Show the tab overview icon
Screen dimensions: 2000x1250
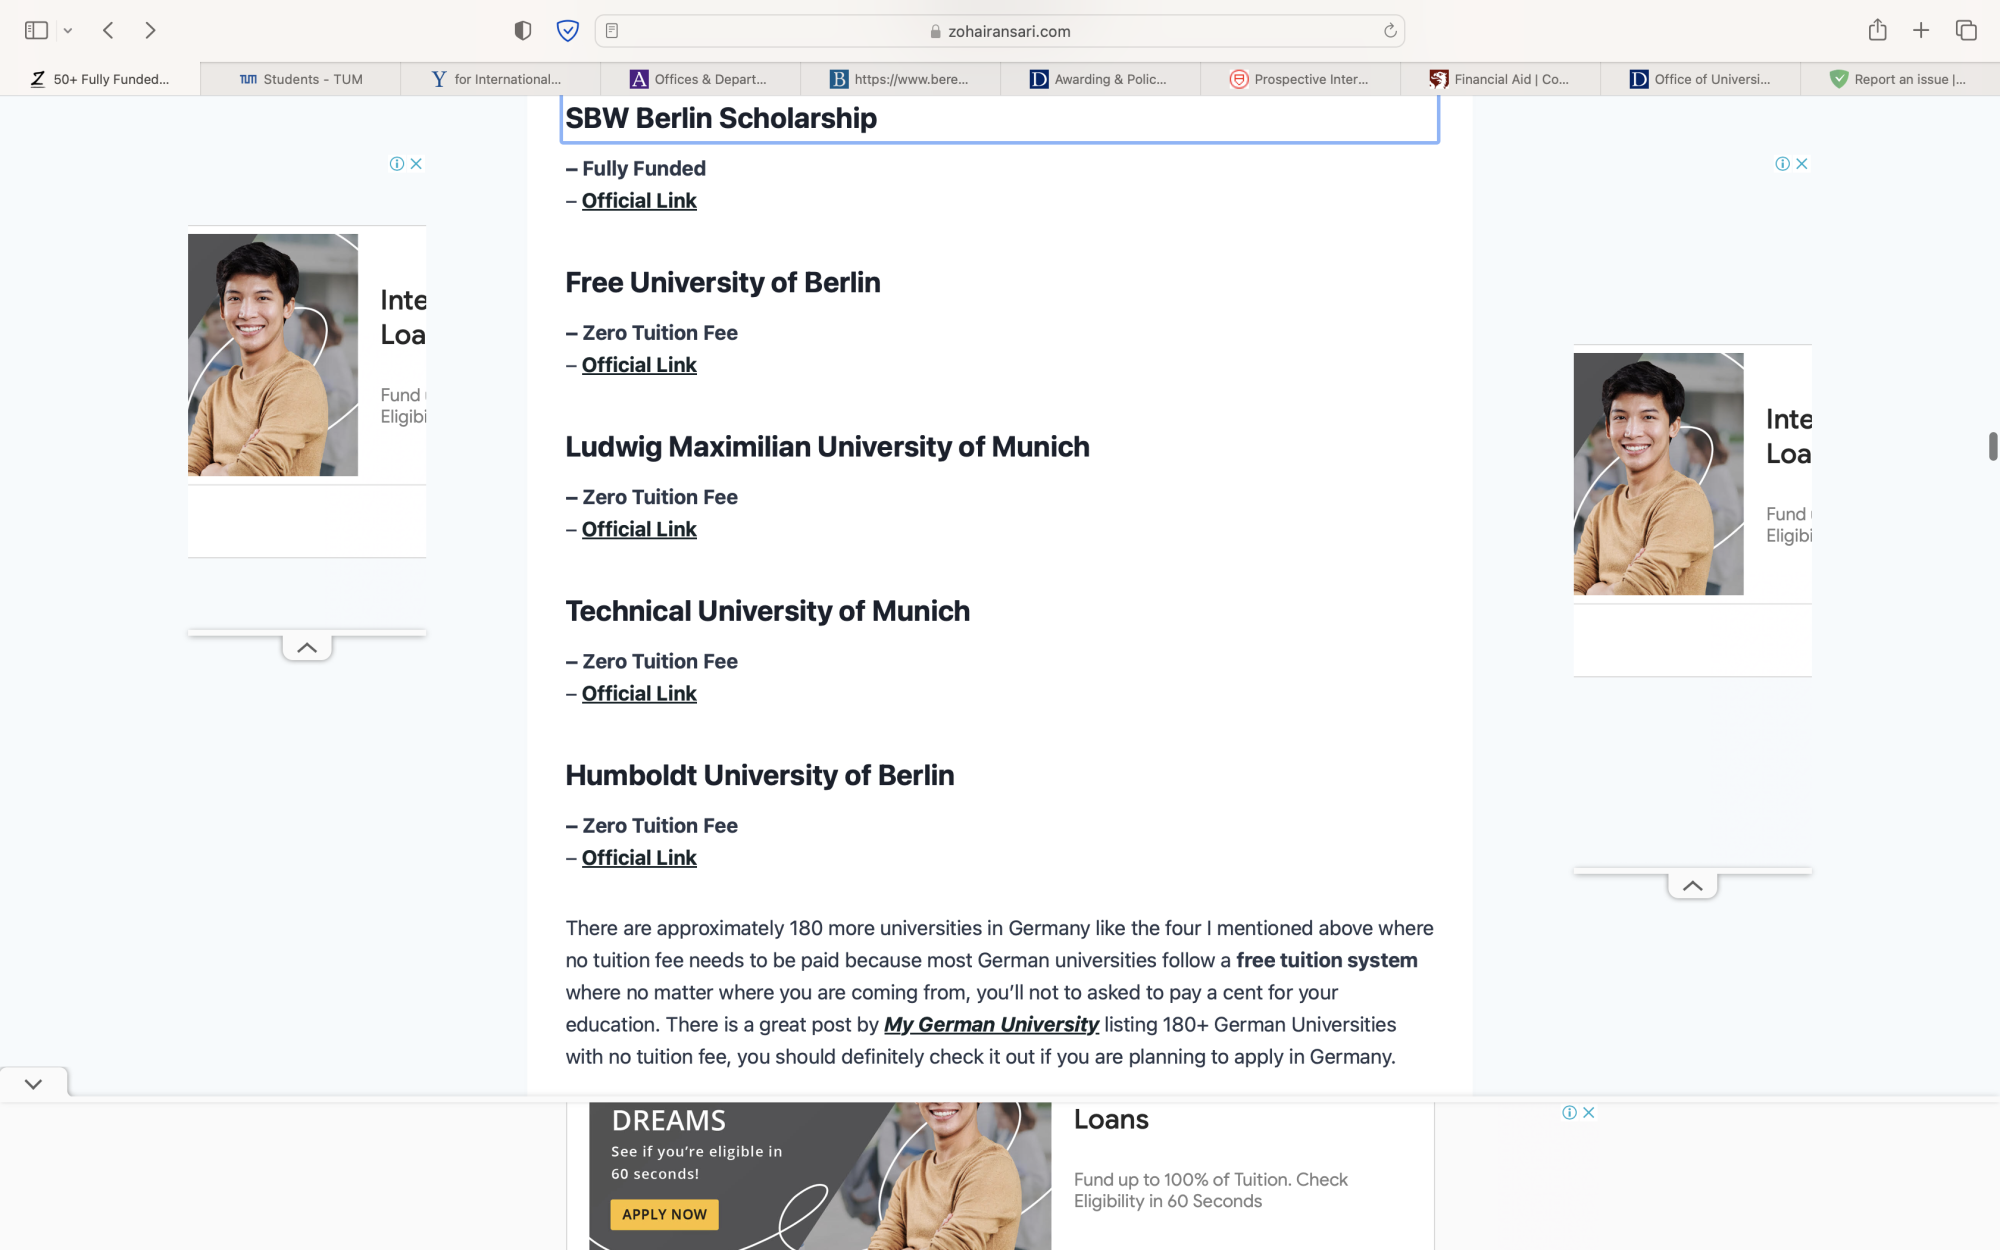coord(1966,30)
